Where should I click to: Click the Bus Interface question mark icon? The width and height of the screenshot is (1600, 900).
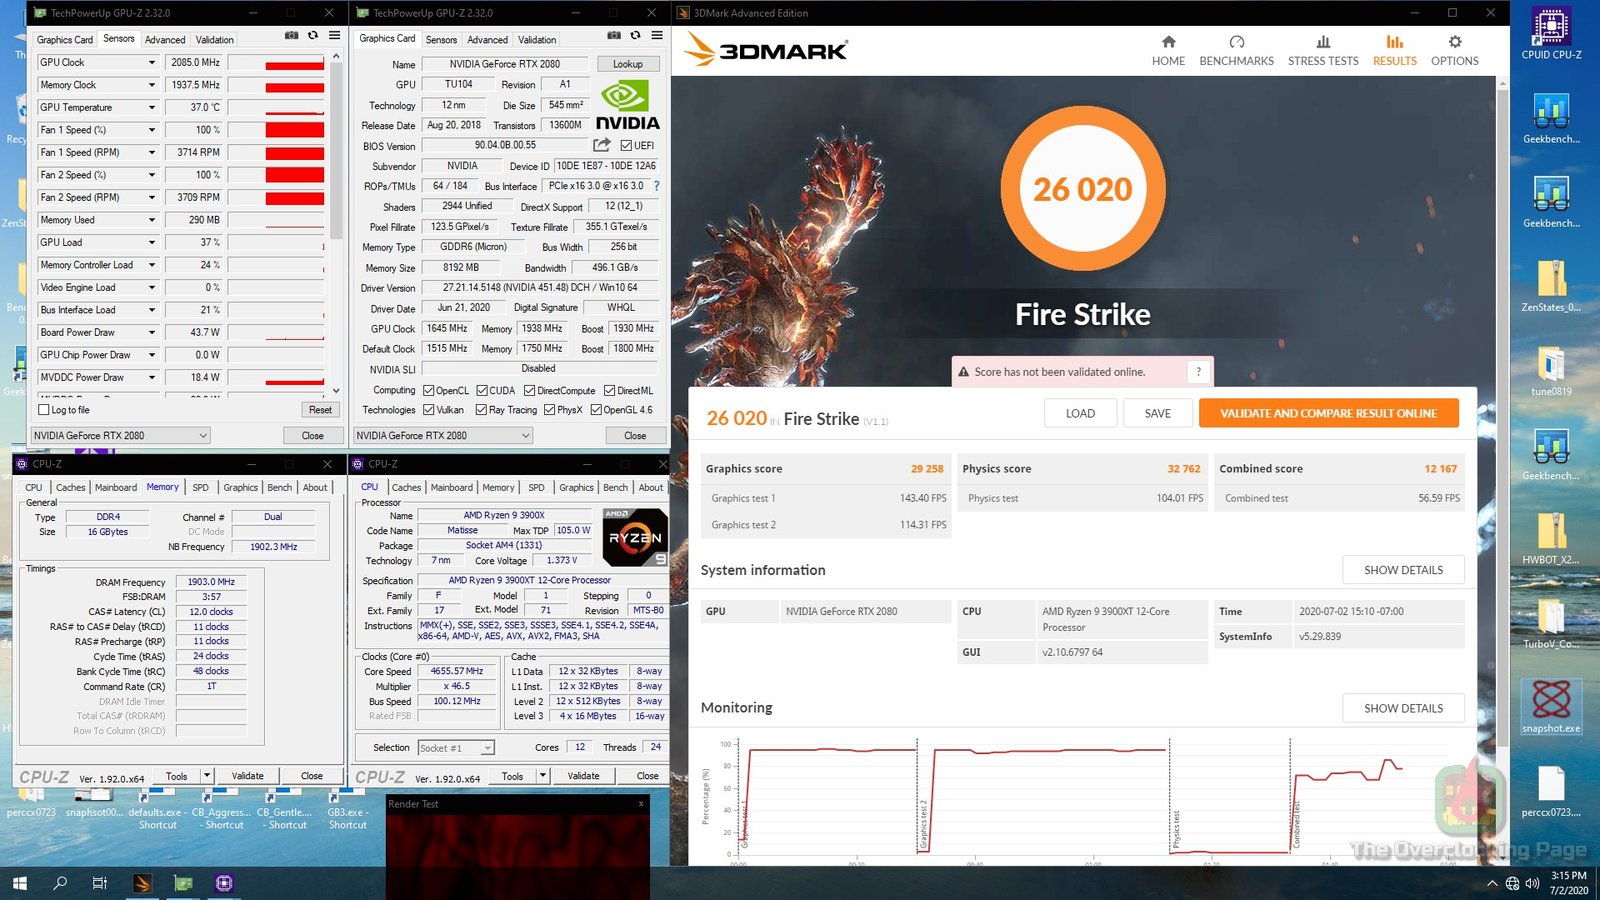click(x=656, y=186)
